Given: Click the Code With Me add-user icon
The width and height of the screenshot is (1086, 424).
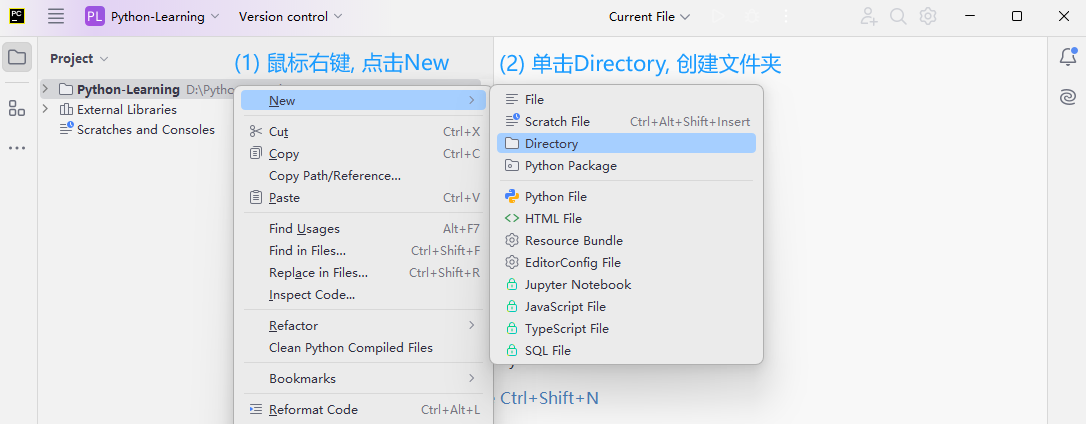Looking at the screenshot, I should (869, 17).
